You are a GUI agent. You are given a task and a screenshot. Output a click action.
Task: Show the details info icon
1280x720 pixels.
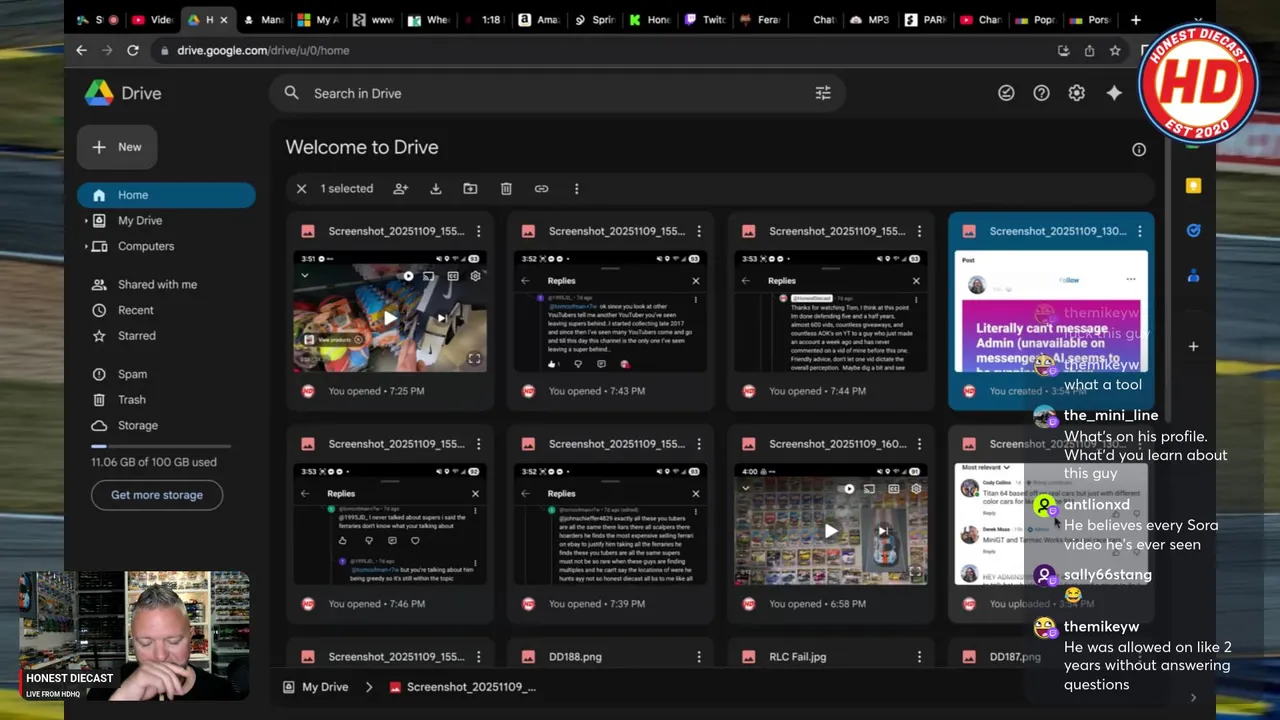[1139, 149]
